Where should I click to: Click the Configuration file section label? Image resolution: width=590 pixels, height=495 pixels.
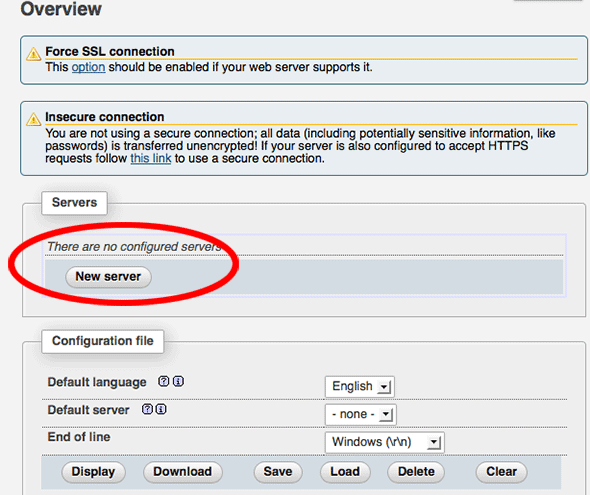(103, 341)
